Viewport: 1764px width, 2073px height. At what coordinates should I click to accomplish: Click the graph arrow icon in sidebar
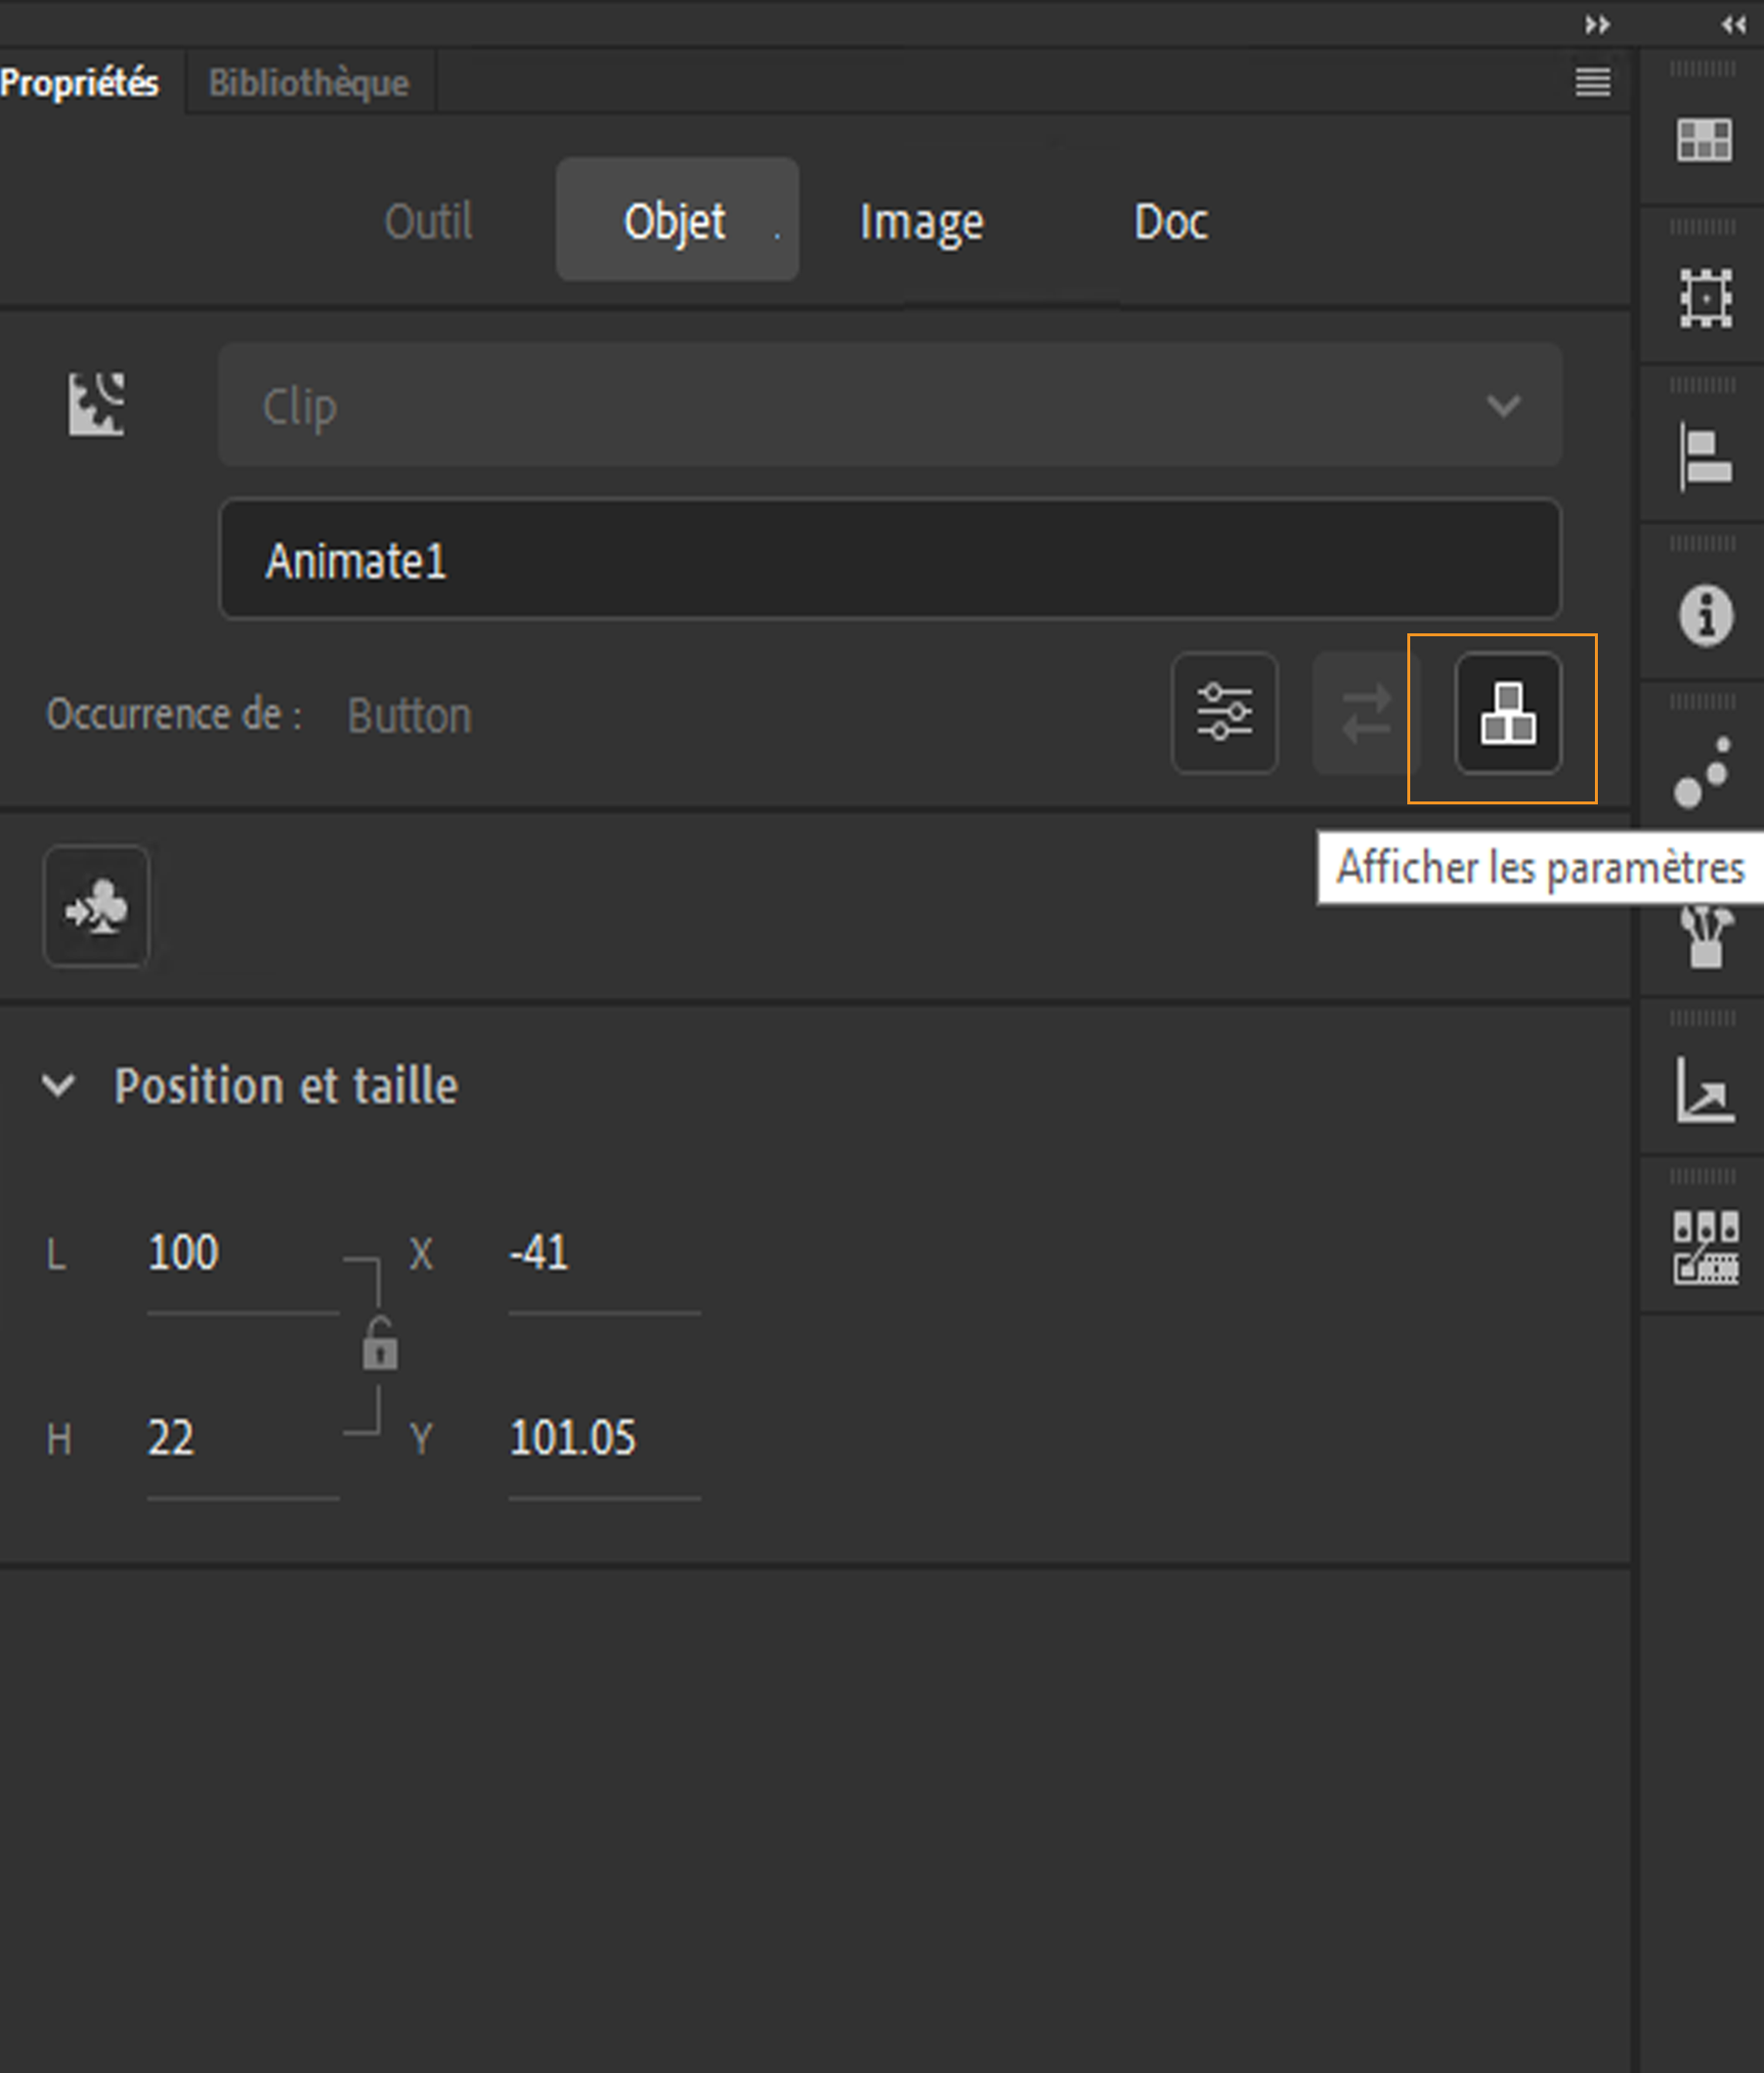1705,1090
